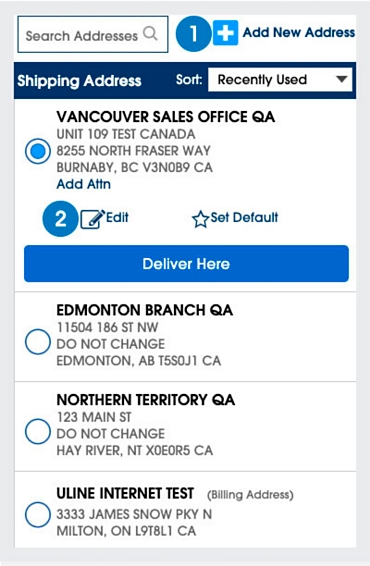Click the Uline Internet Test address name
Screen dimensions: 370x566
point(125,493)
